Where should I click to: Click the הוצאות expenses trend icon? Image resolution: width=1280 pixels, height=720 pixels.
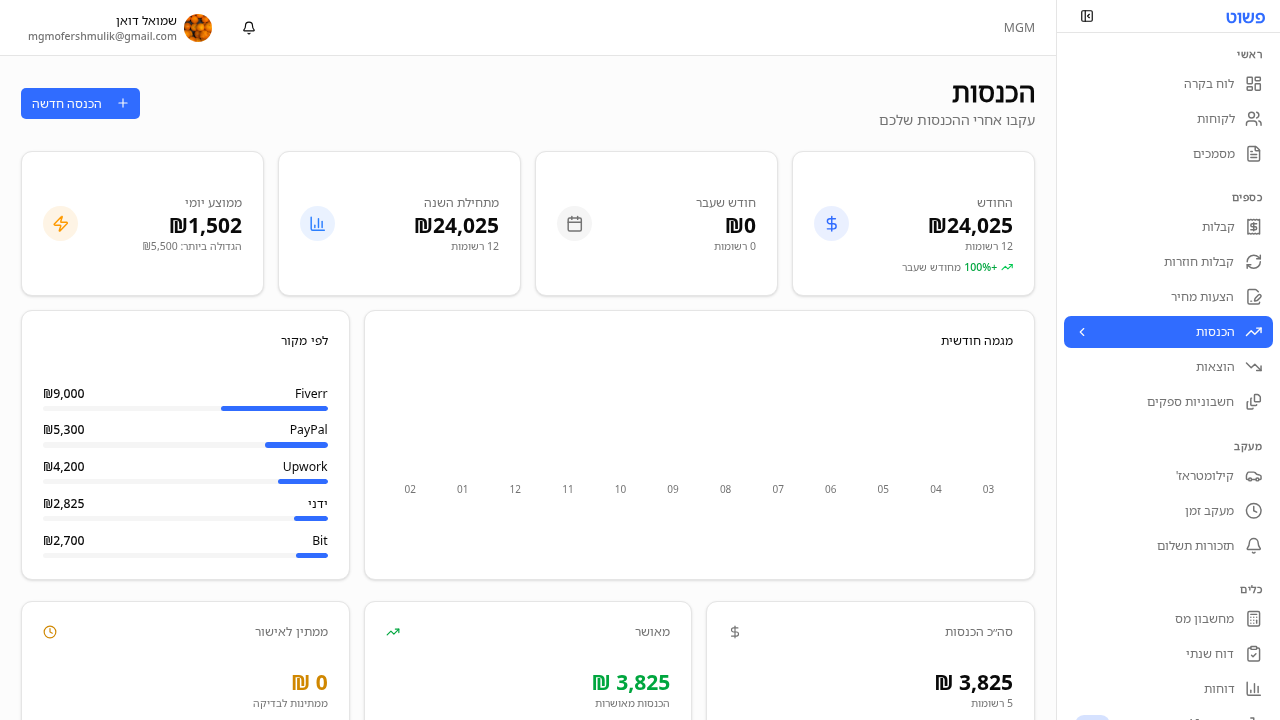coord(1253,367)
